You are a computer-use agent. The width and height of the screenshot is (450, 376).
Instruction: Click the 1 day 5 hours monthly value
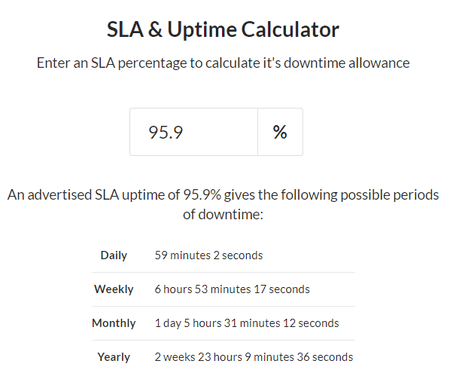coord(247,323)
